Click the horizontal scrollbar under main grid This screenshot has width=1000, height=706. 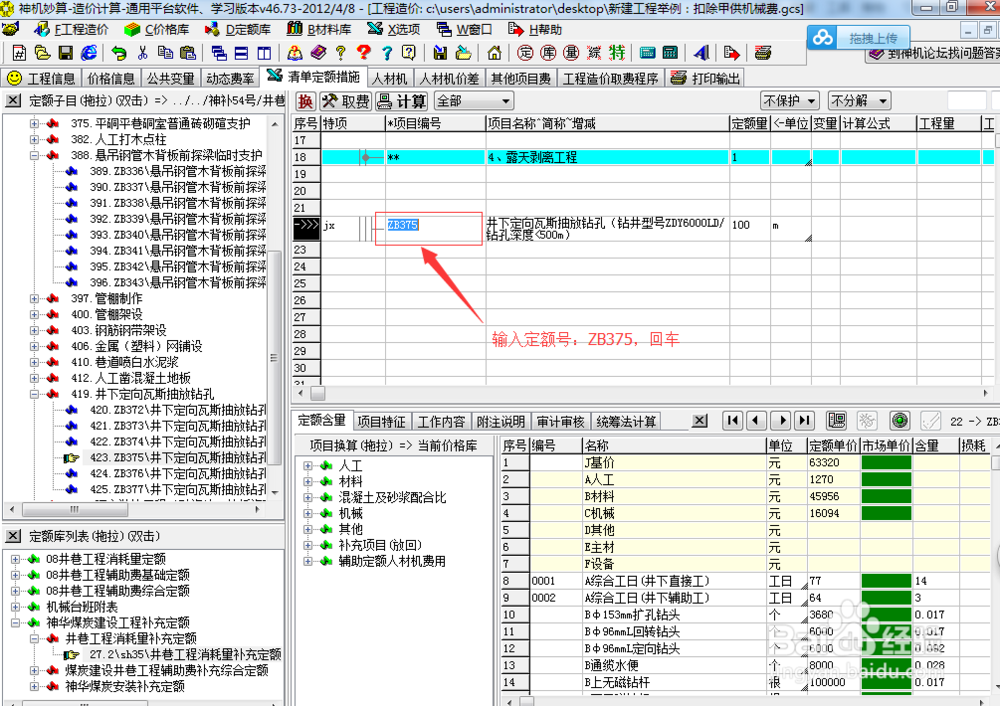[x=643, y=393]
